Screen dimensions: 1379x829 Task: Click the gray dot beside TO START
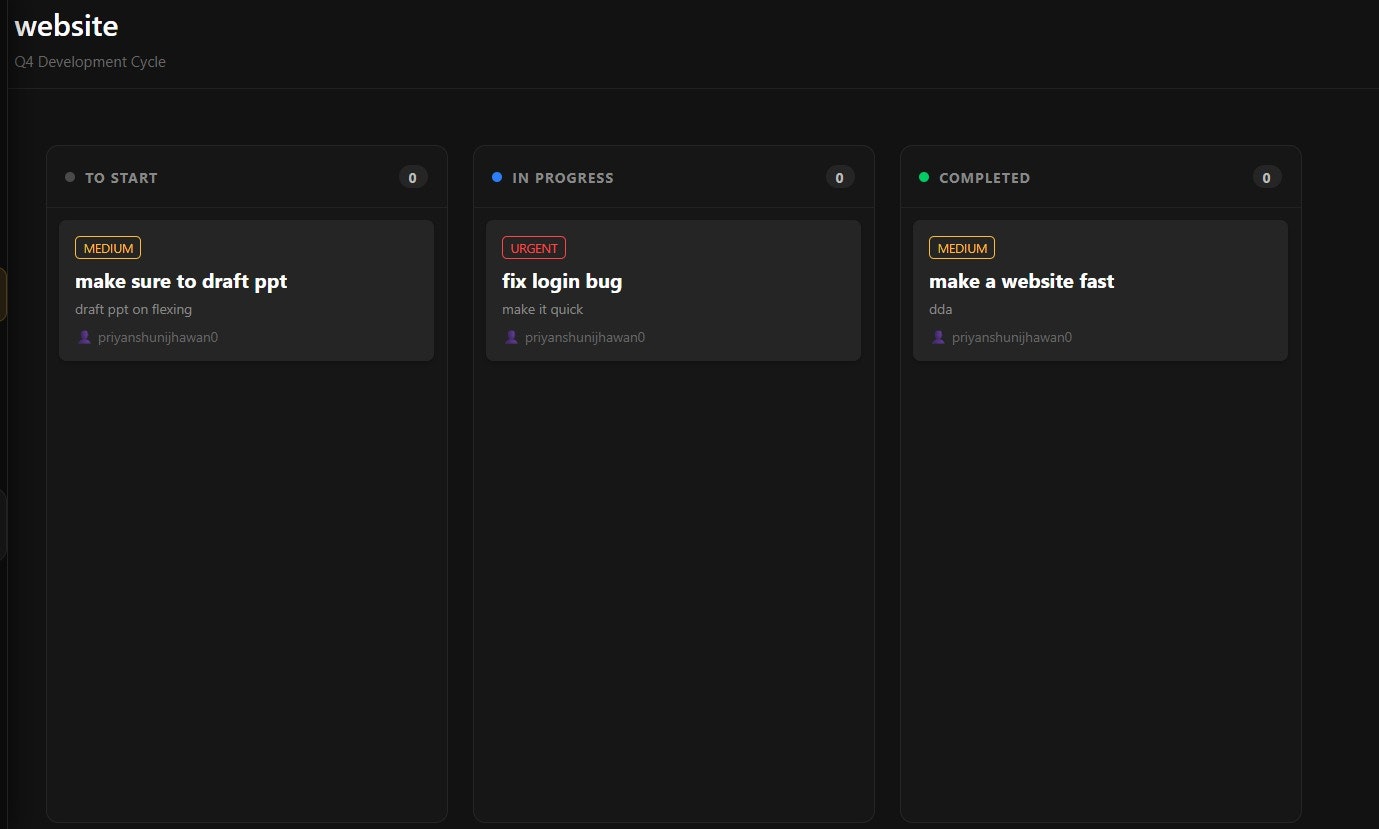[70, 178]
